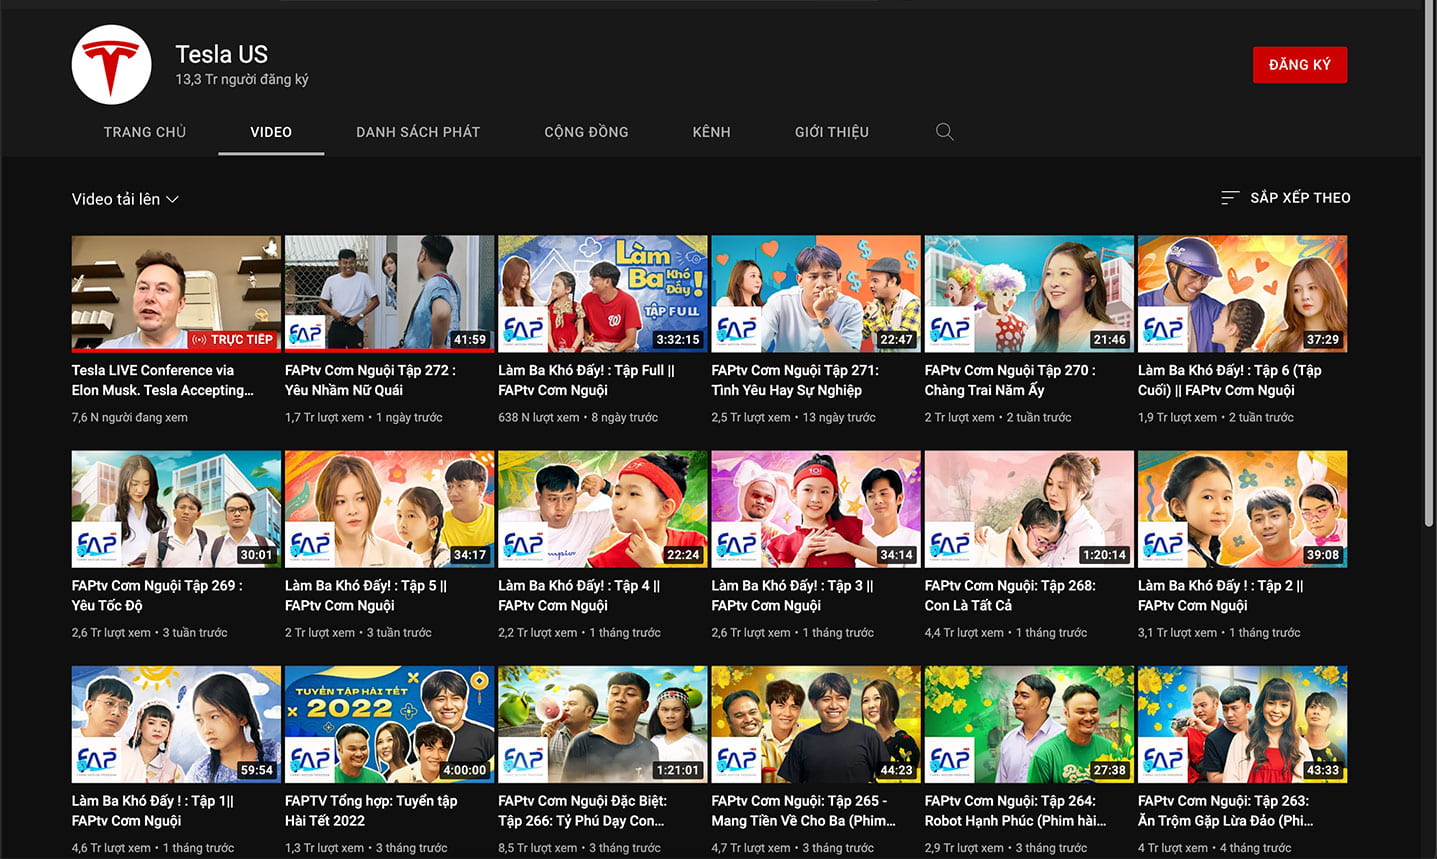Open the DANH SÁCH PHÁT tab
This screenshot has height=859, width=1437.
coord(418,132)
